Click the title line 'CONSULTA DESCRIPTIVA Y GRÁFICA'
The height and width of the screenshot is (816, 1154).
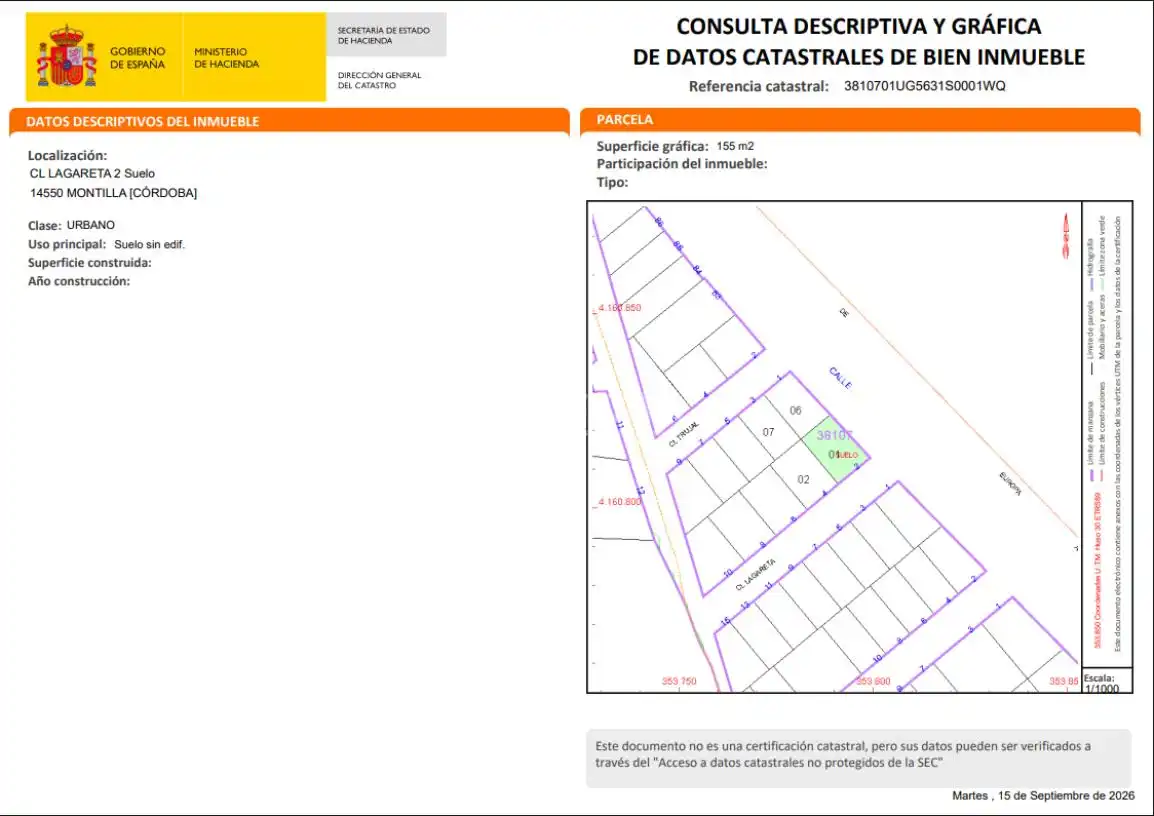(859, 26)
